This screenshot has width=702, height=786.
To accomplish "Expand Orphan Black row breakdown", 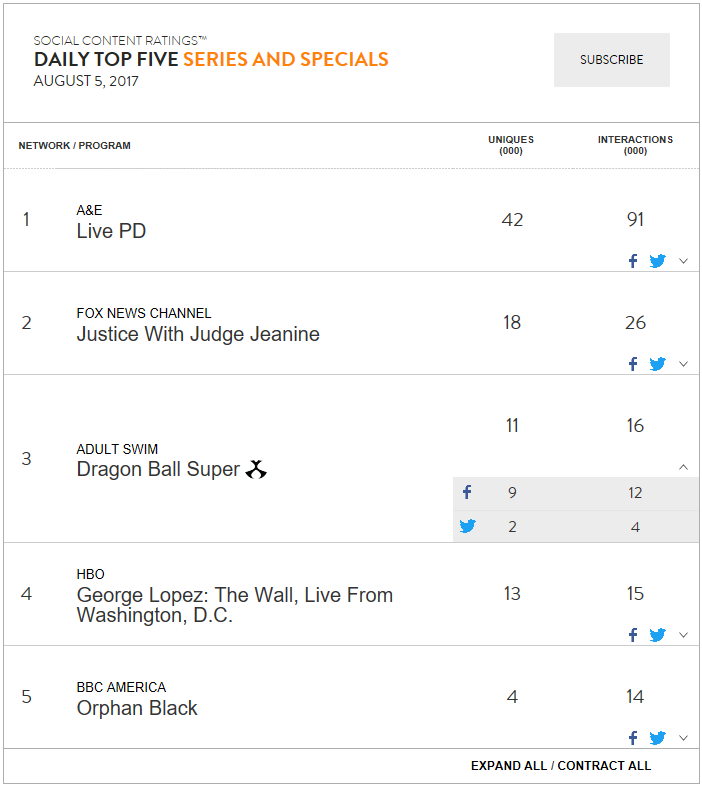I will click(683, 738).
